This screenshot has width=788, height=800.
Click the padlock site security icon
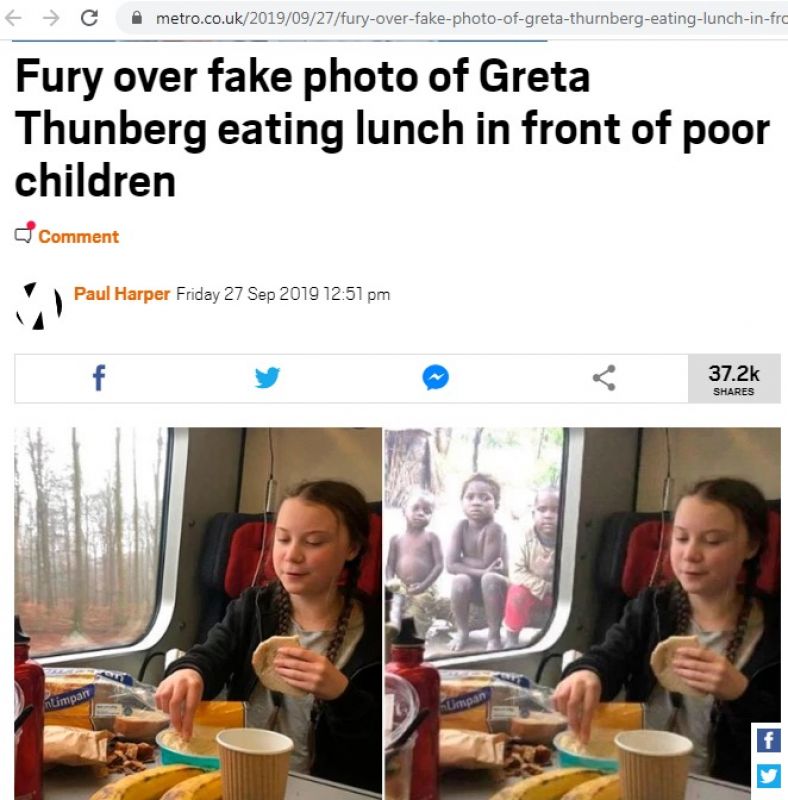click(136, 18)
